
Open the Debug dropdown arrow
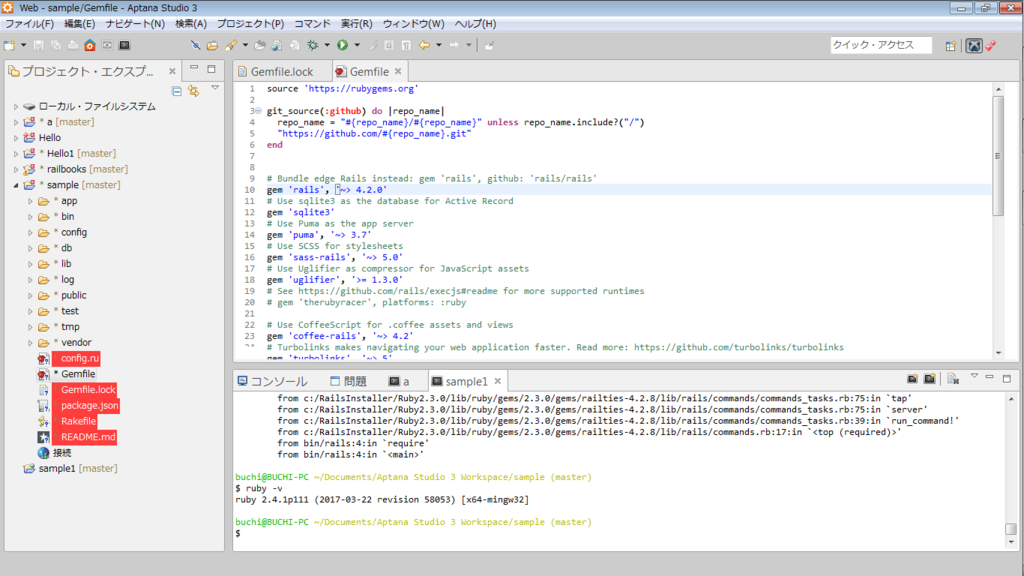tap(327, 45)
